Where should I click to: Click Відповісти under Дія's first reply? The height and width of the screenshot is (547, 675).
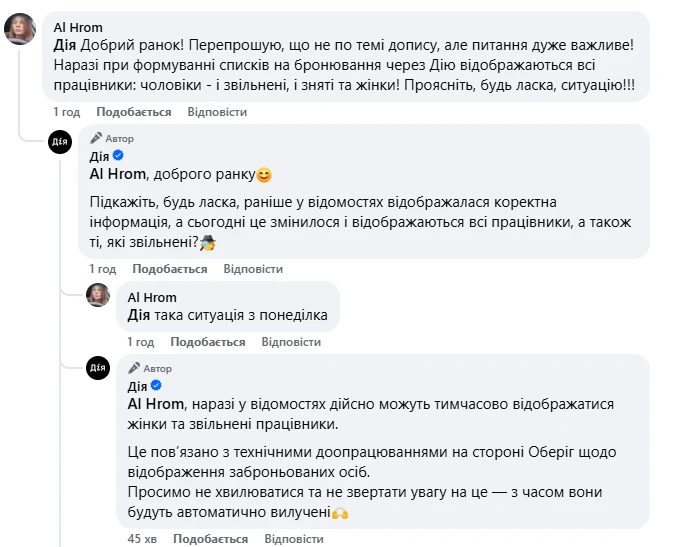[254, 269]
